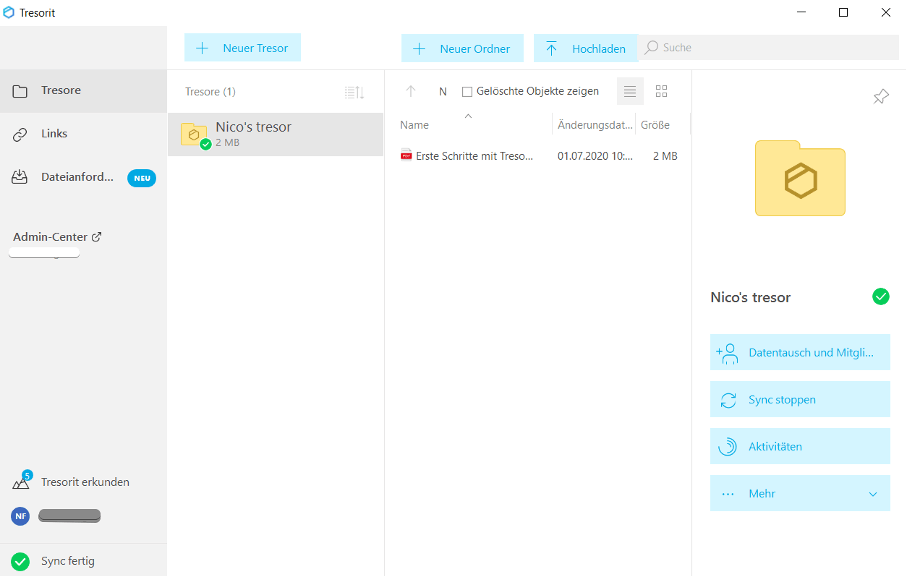
Task: Click the 01.07.2020 date cell
Action: (x=595, y=156)
